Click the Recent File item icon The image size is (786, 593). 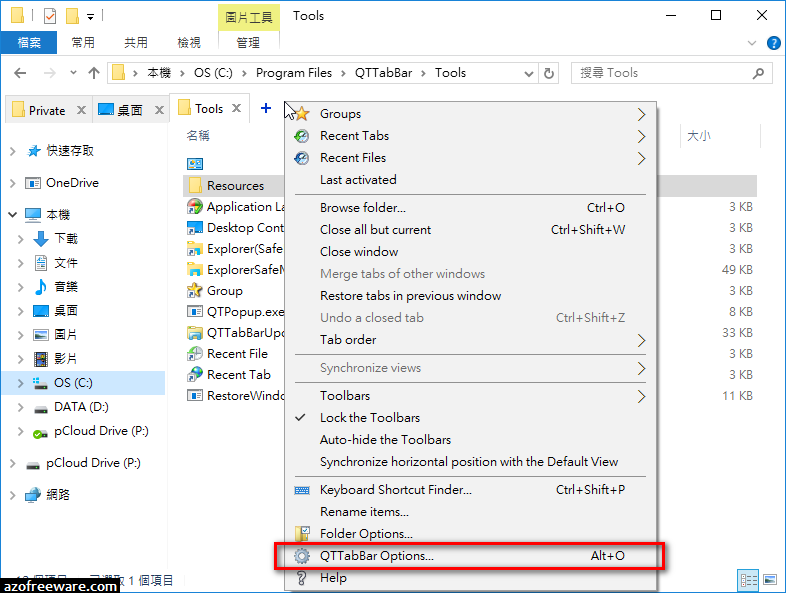coord(194,354)
